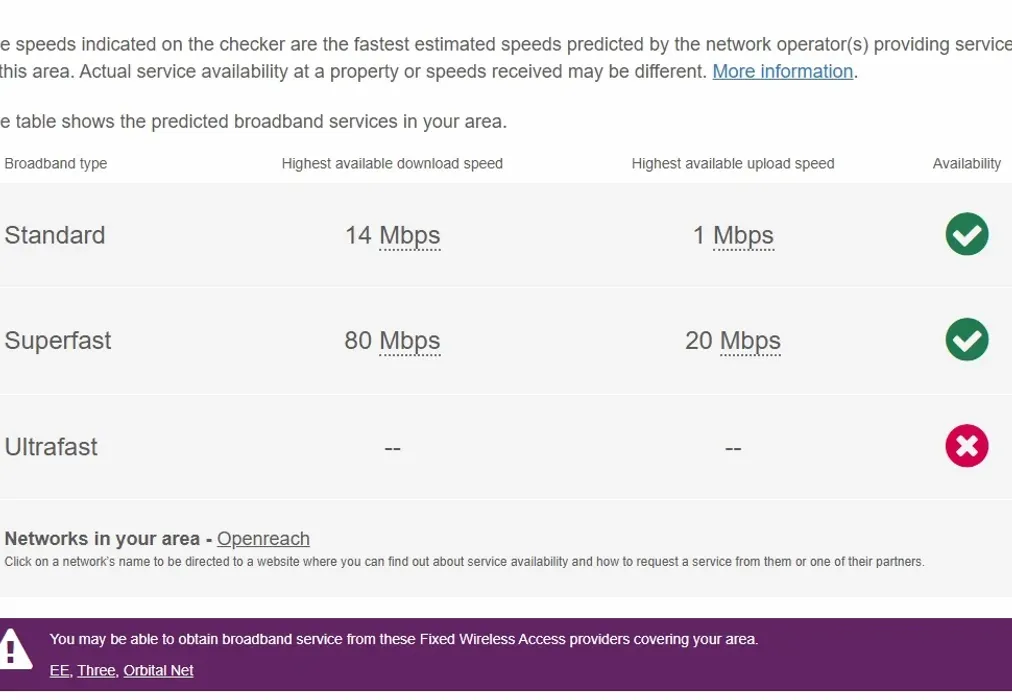Image resolution: width=1012 pixels, height=700 pixels.
Task: Click the Availability column header
Action: click(x=967, y=163)
